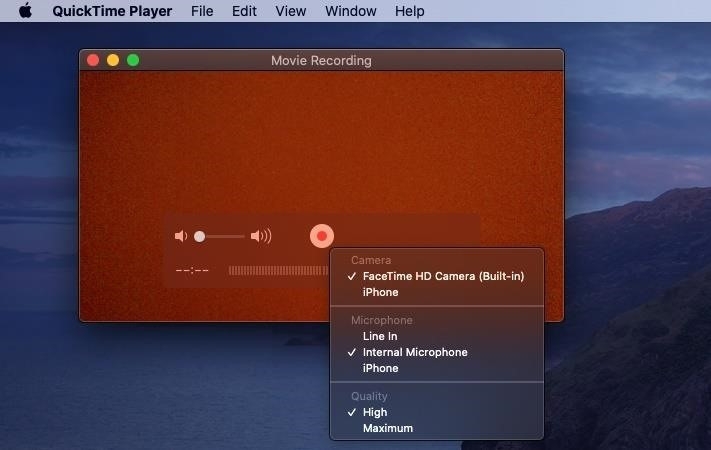Open the QuickTime Player application menu
The height and width of the screenshot is (450, 711).
112,11
